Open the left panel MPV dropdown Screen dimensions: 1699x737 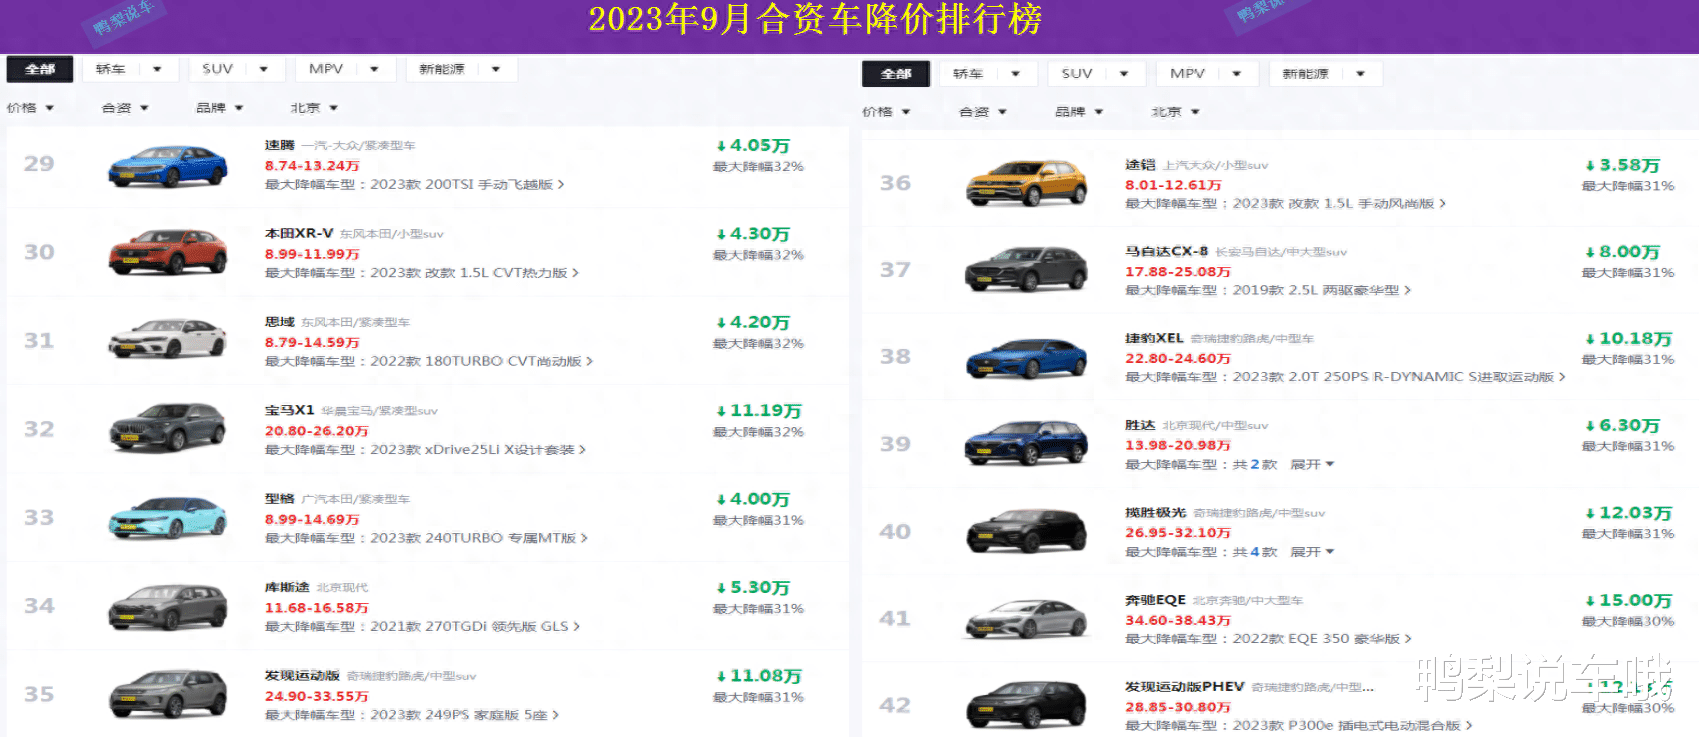tap(345, 69)
